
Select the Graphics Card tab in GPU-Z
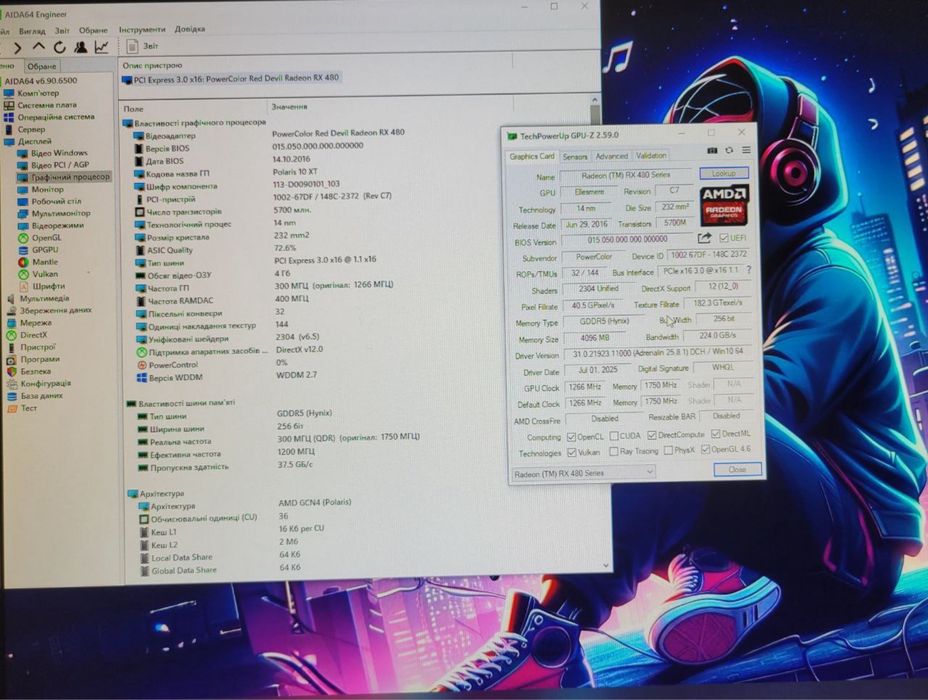pos(532,157)
